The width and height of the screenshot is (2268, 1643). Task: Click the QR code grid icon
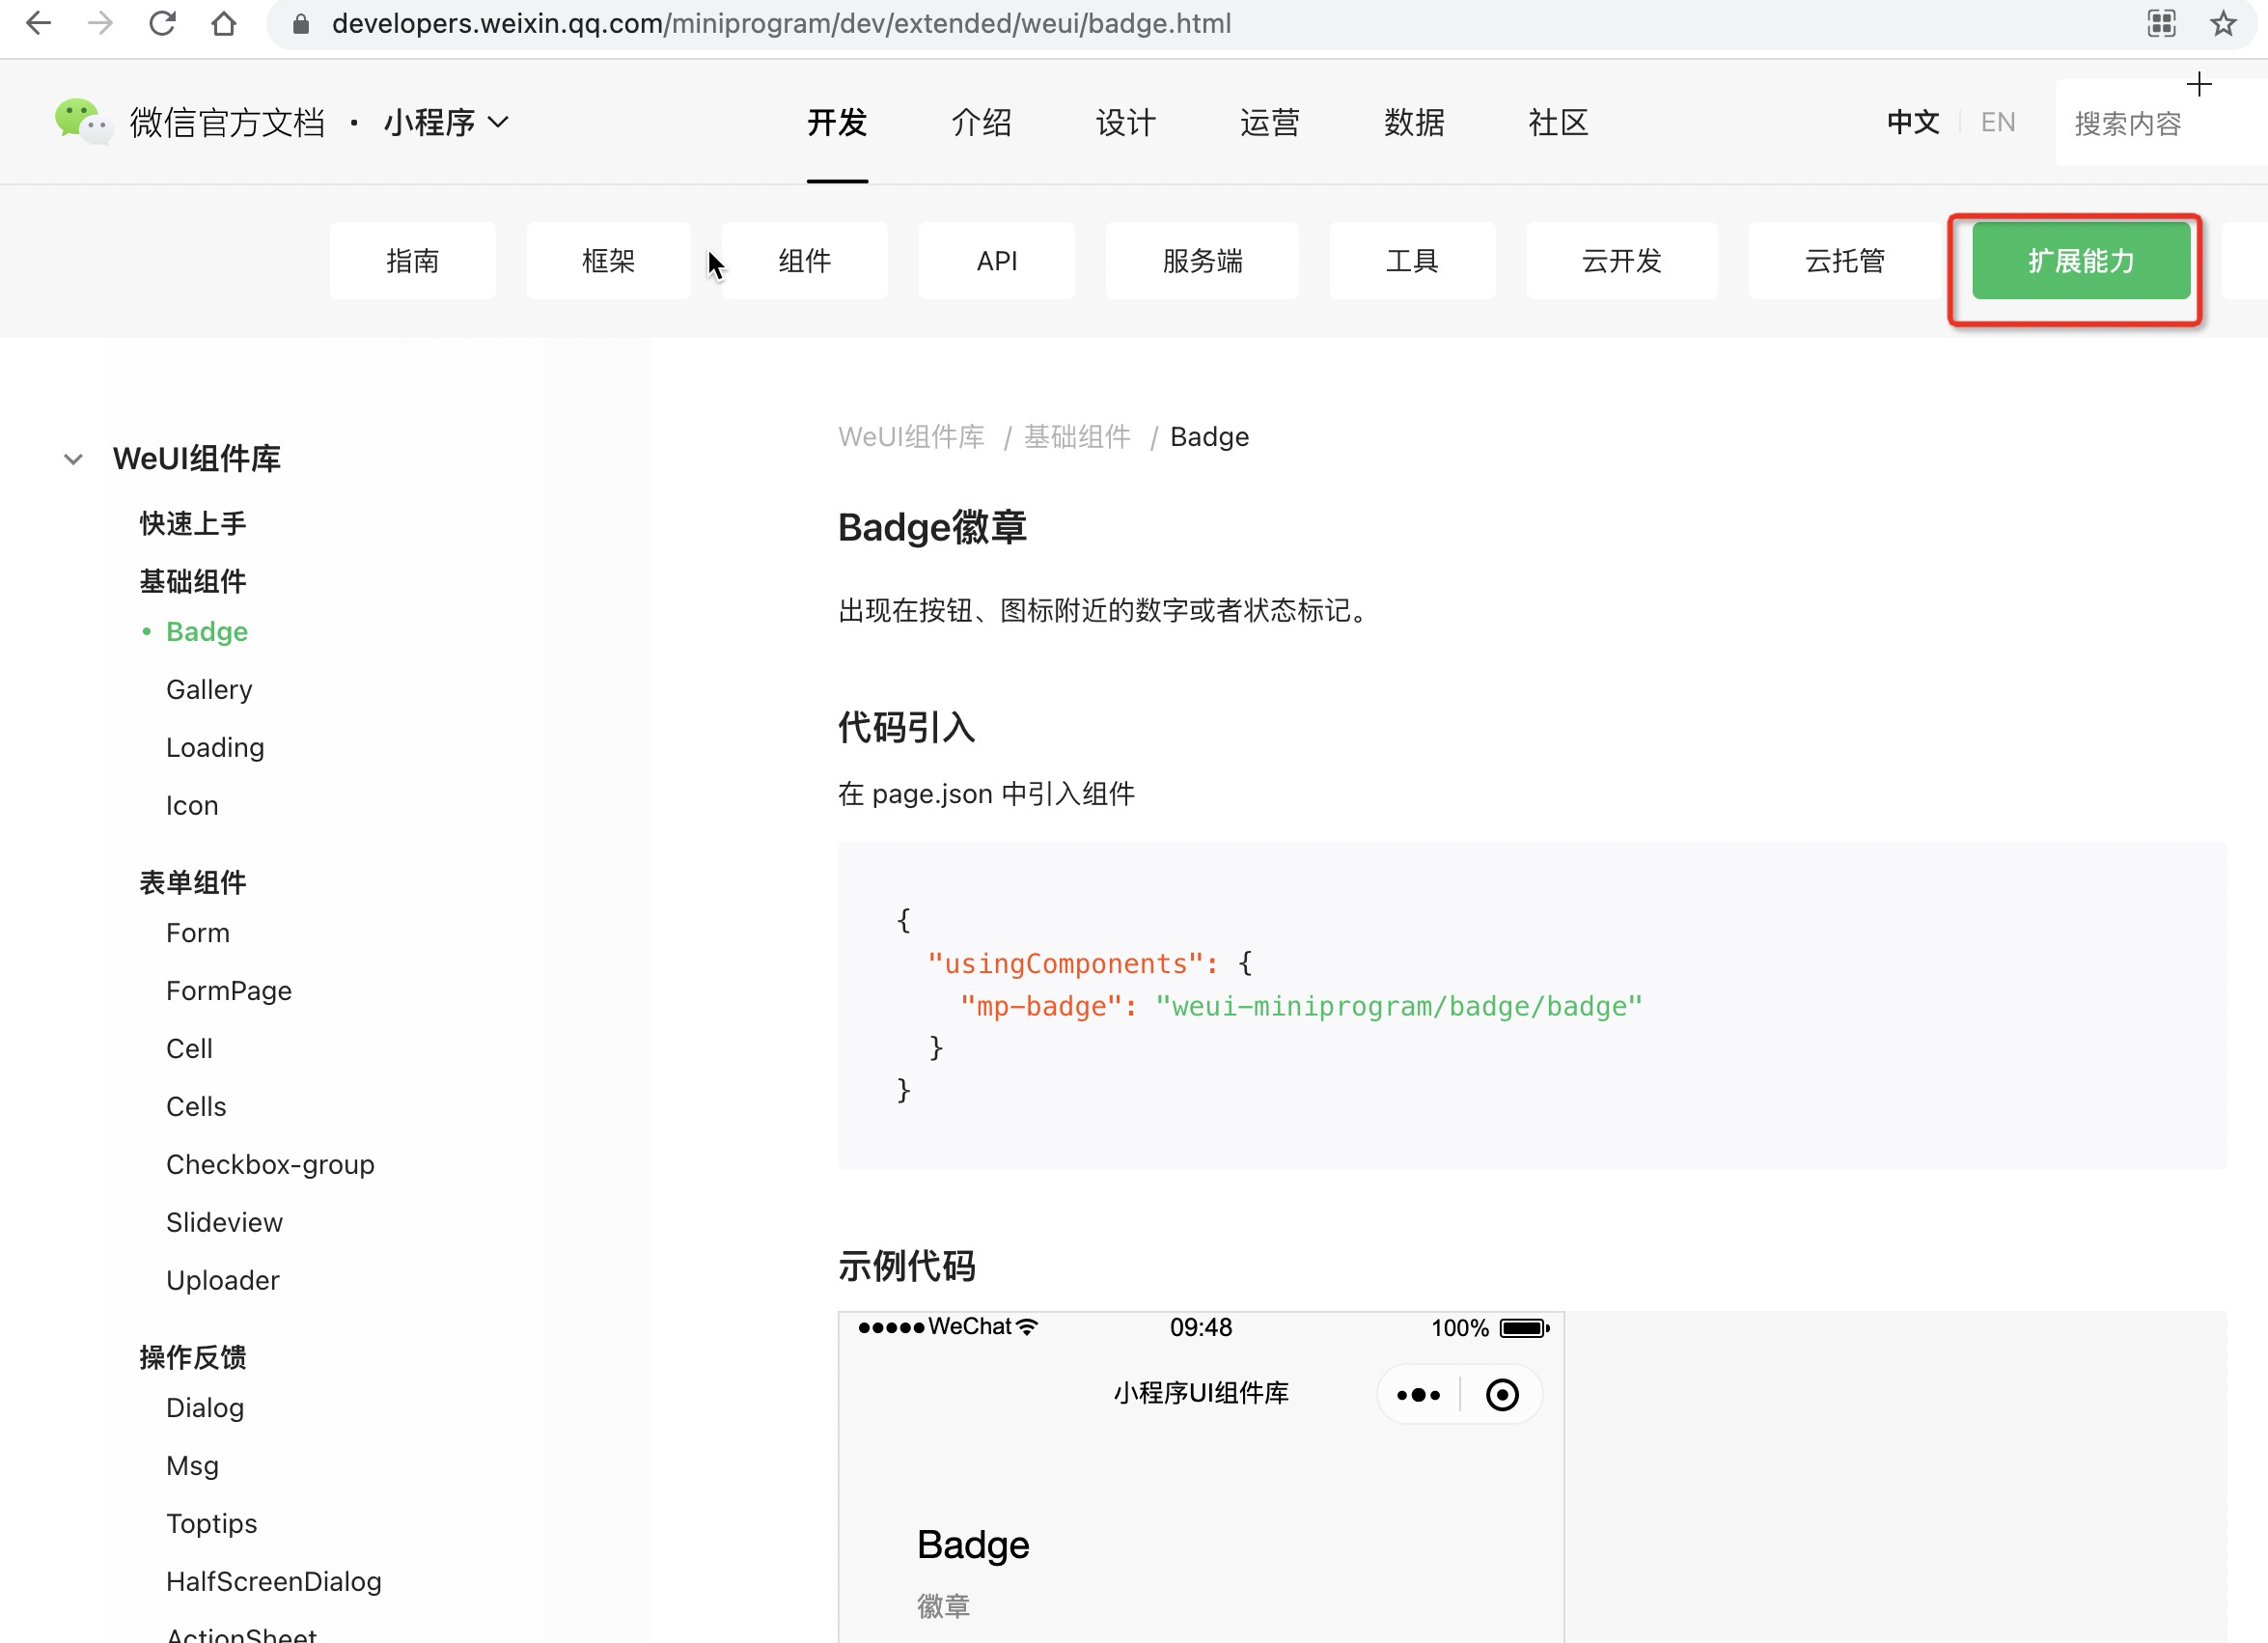click(2161, 23)
